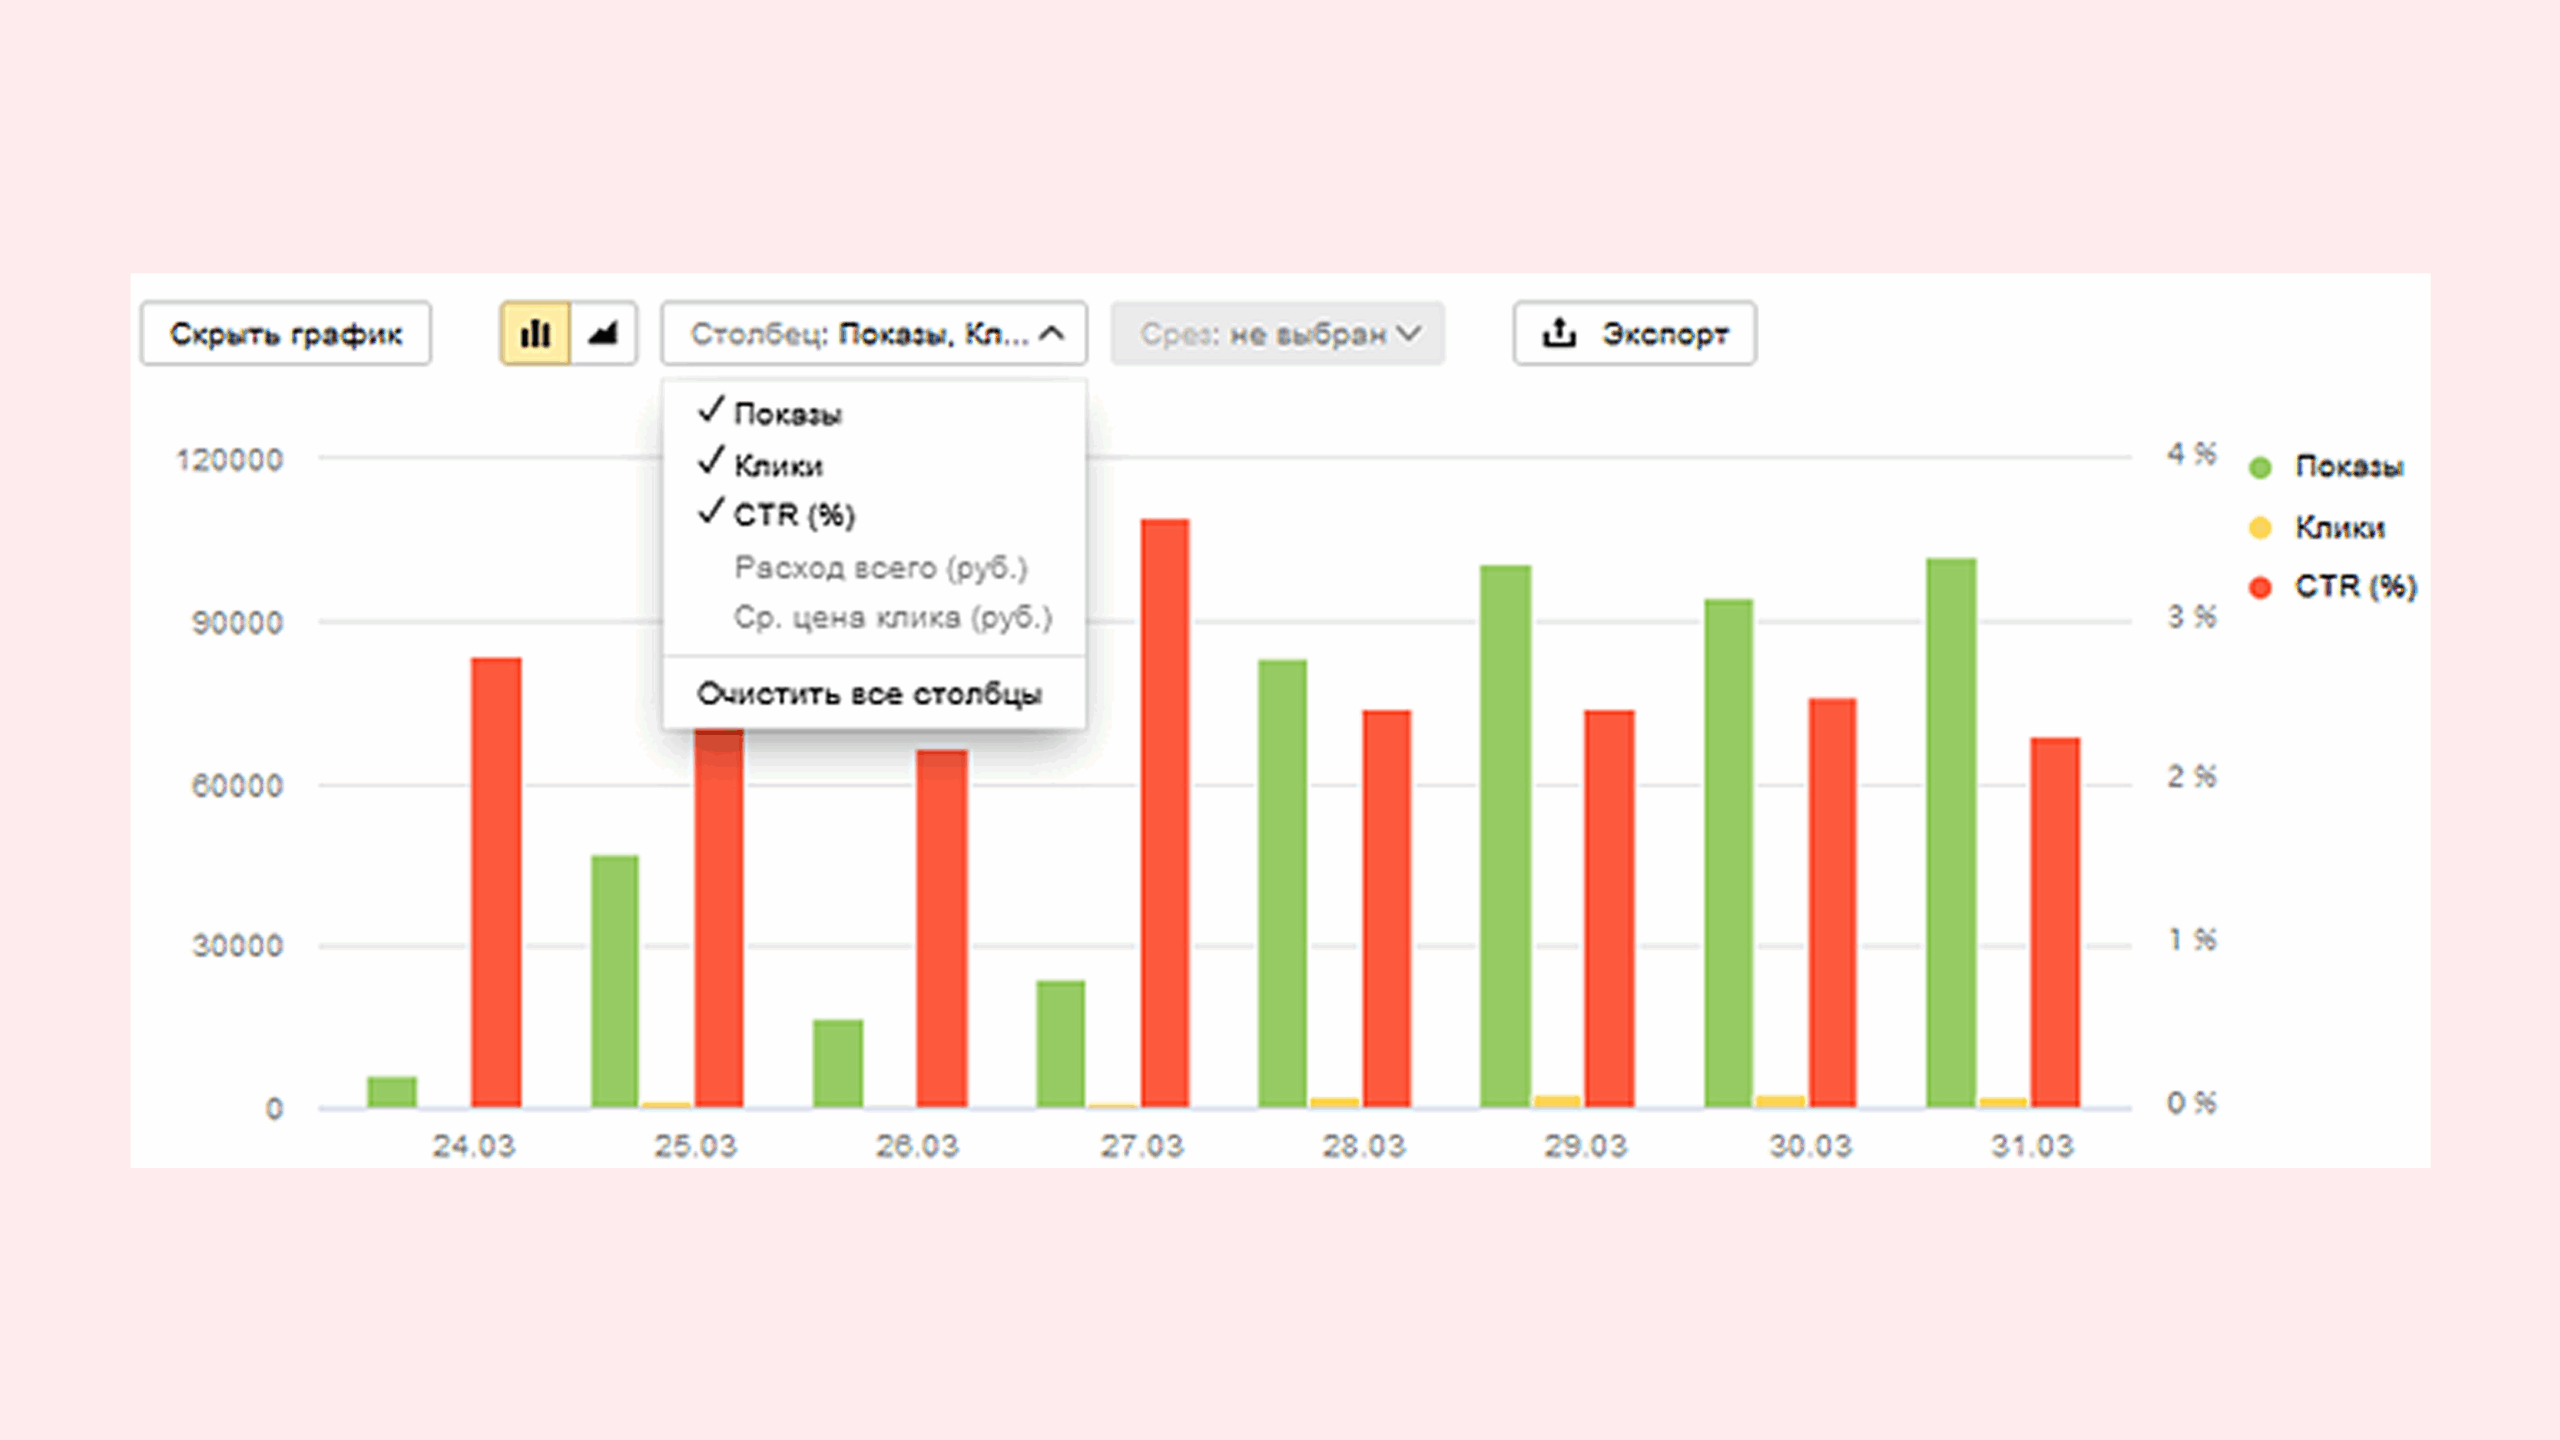
Task: Enable Ср. цена клика (руб.) column
Action: pyautogui.click(x=892, y=618)
